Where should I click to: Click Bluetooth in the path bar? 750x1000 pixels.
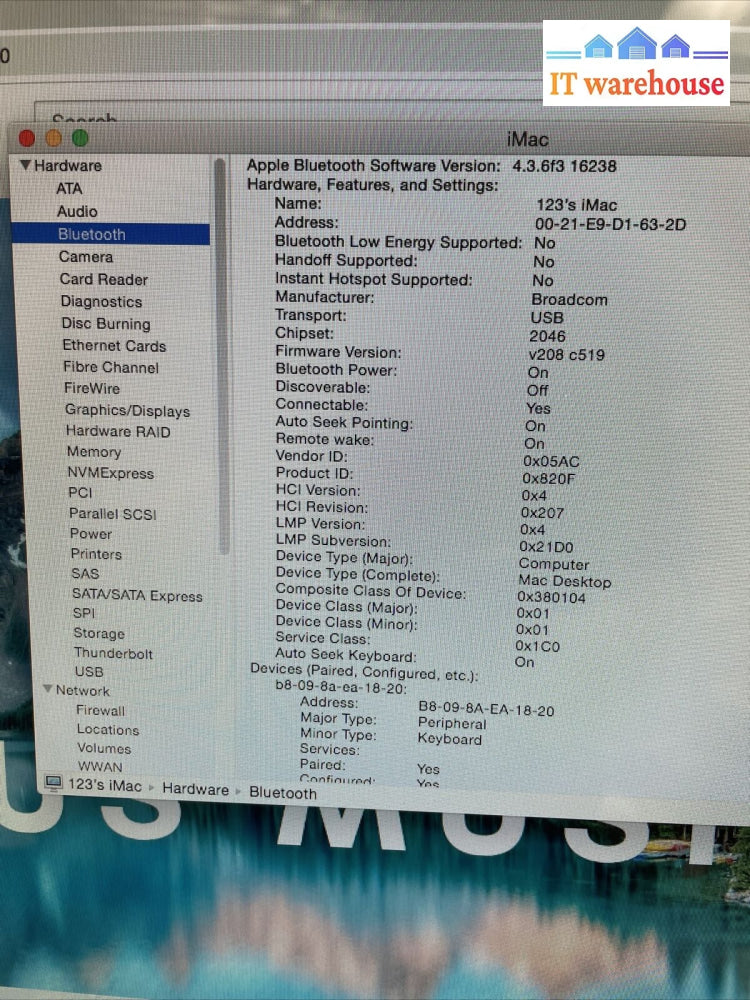click(283, 793)
